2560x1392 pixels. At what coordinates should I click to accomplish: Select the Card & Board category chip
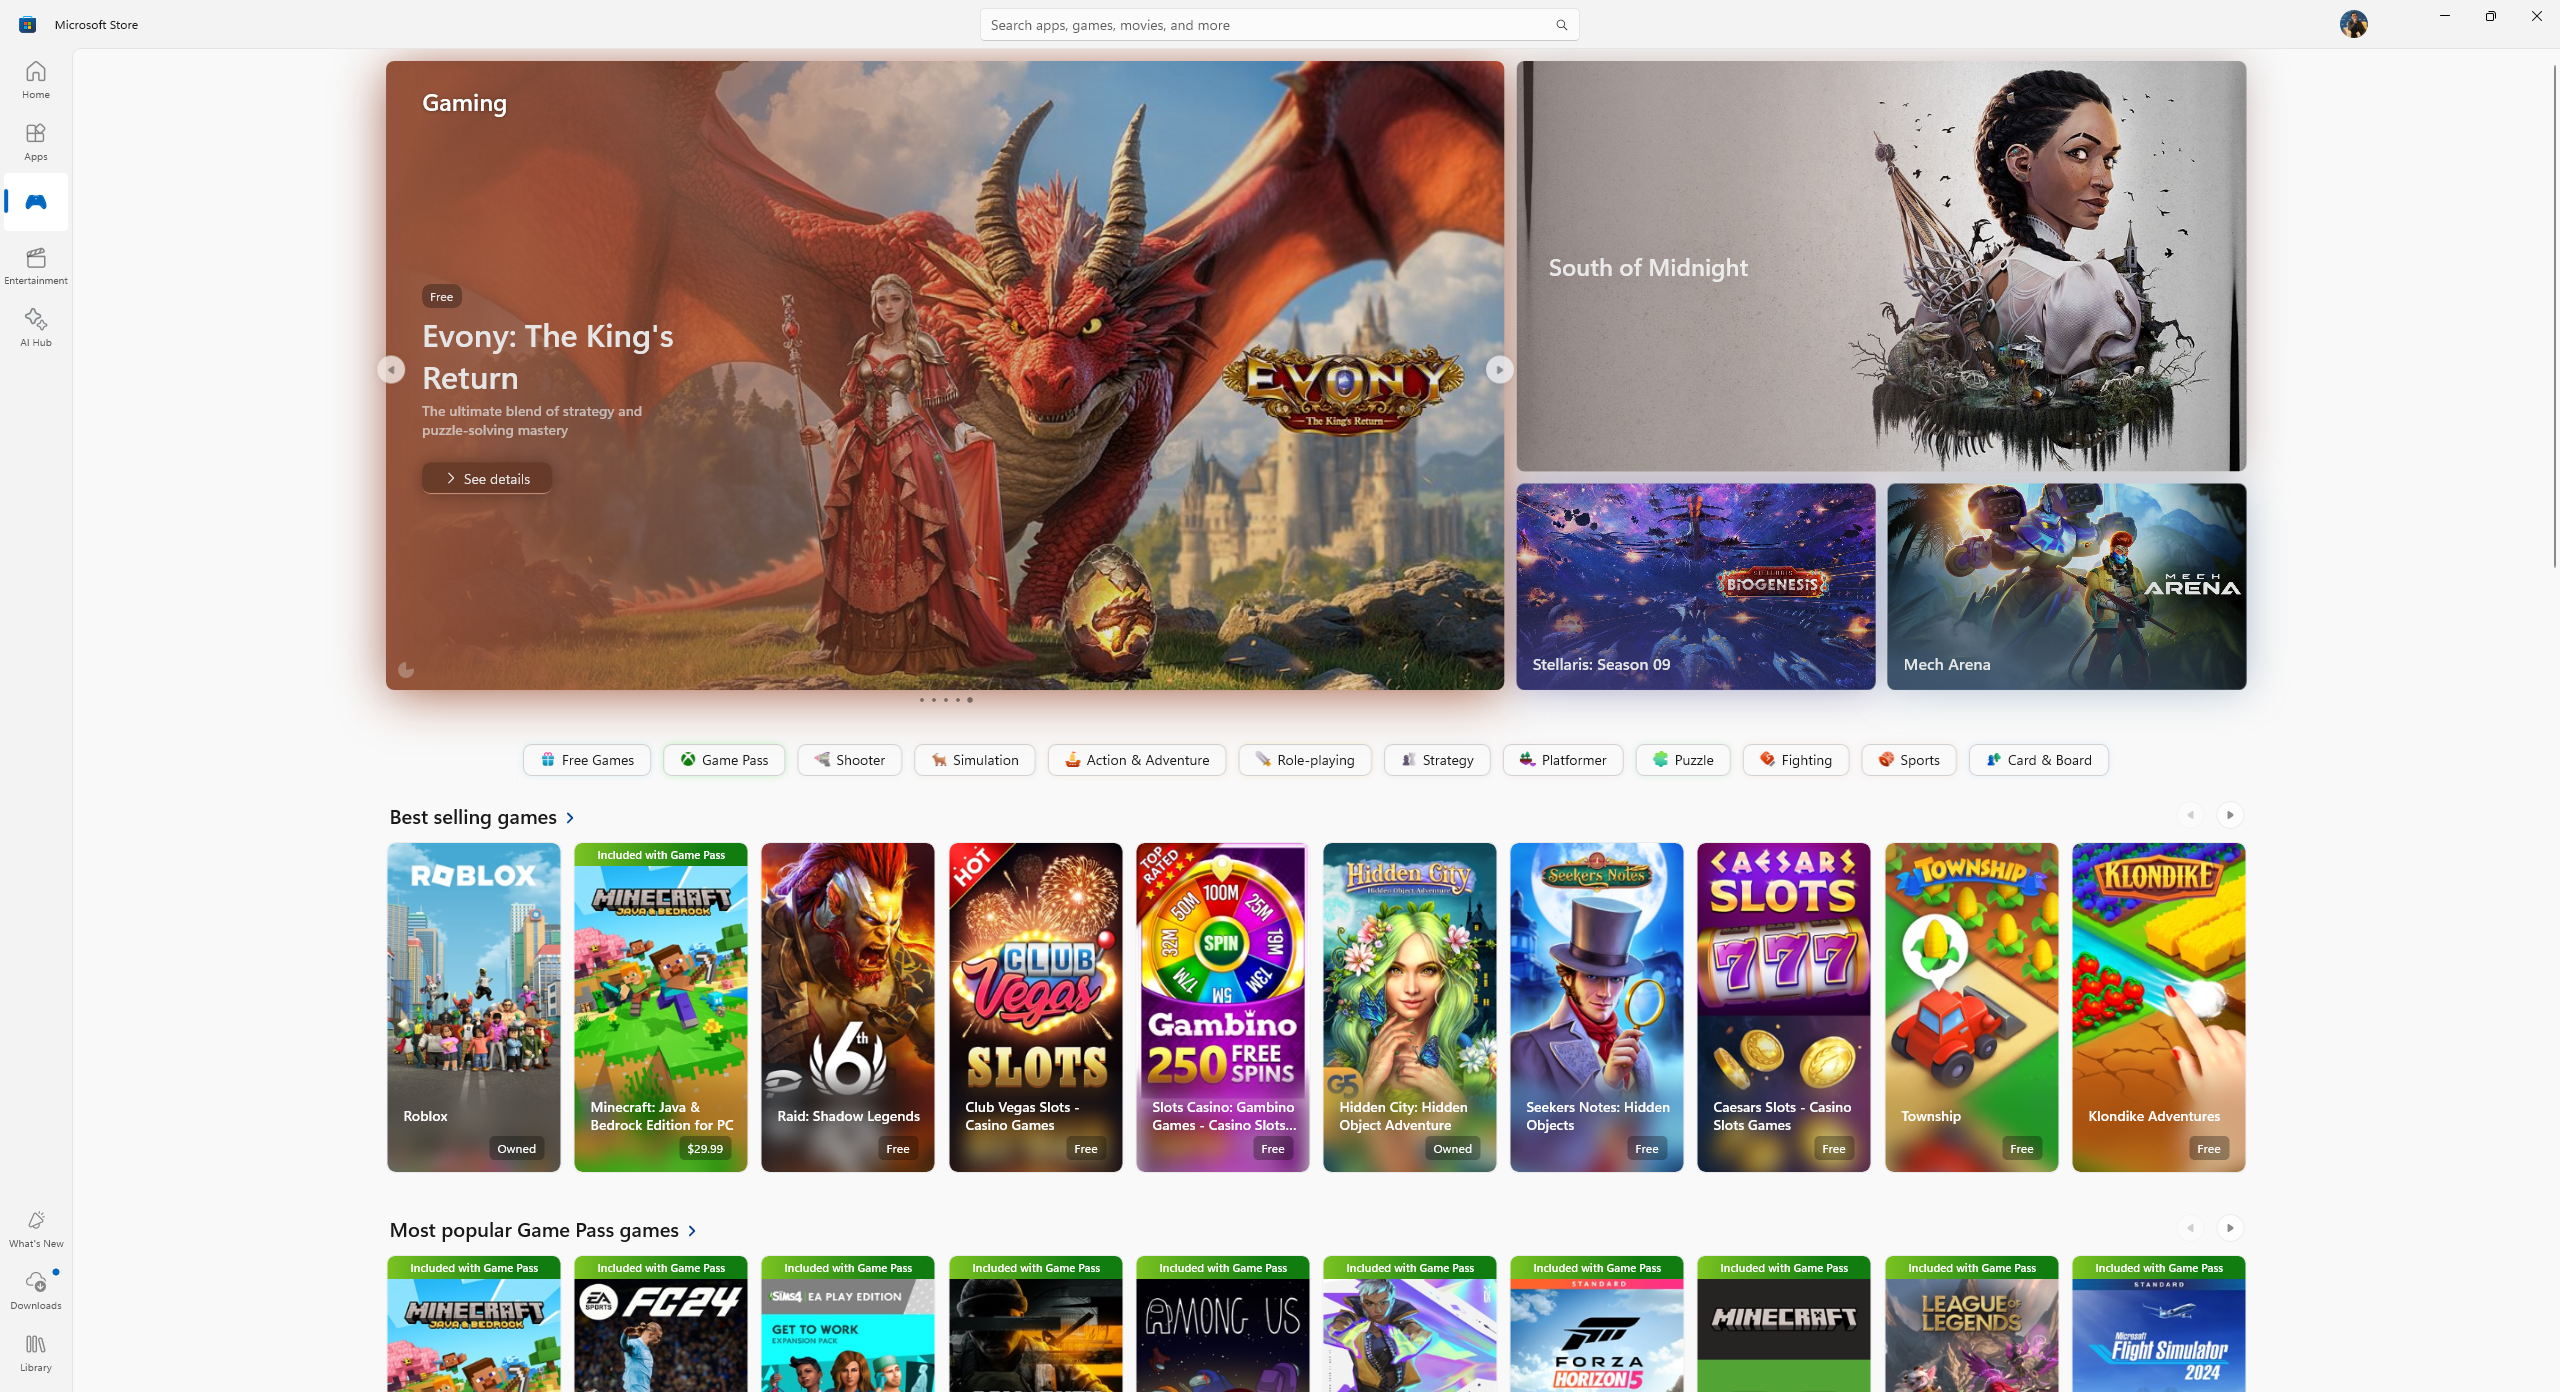[2038, 760]
